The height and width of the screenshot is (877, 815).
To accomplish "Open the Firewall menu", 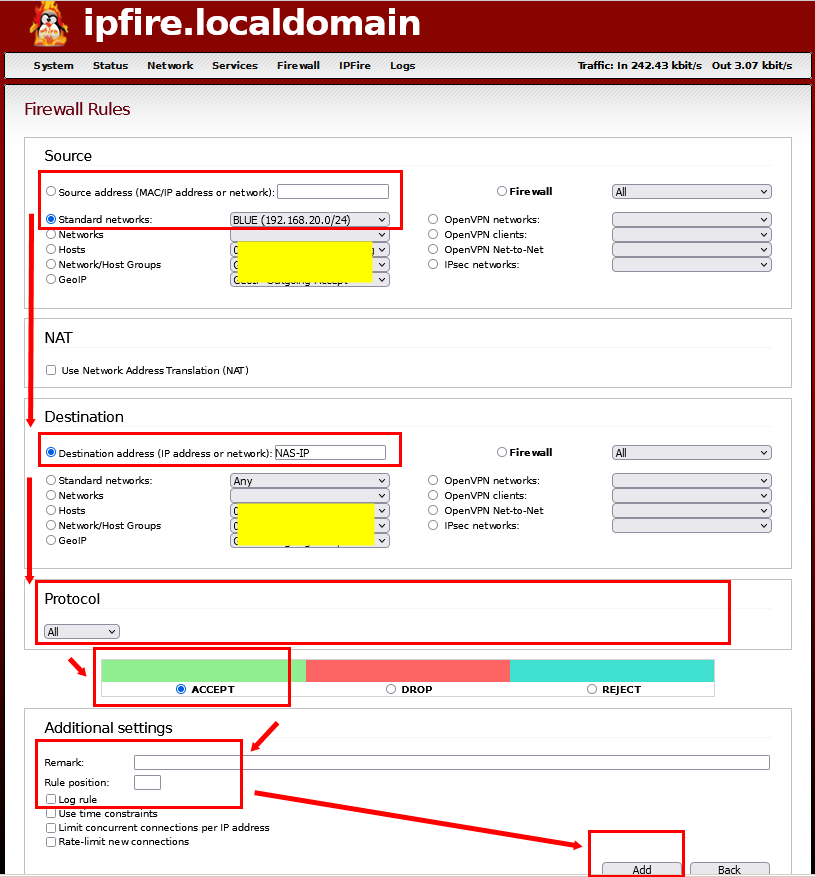I will click(298, 65).
